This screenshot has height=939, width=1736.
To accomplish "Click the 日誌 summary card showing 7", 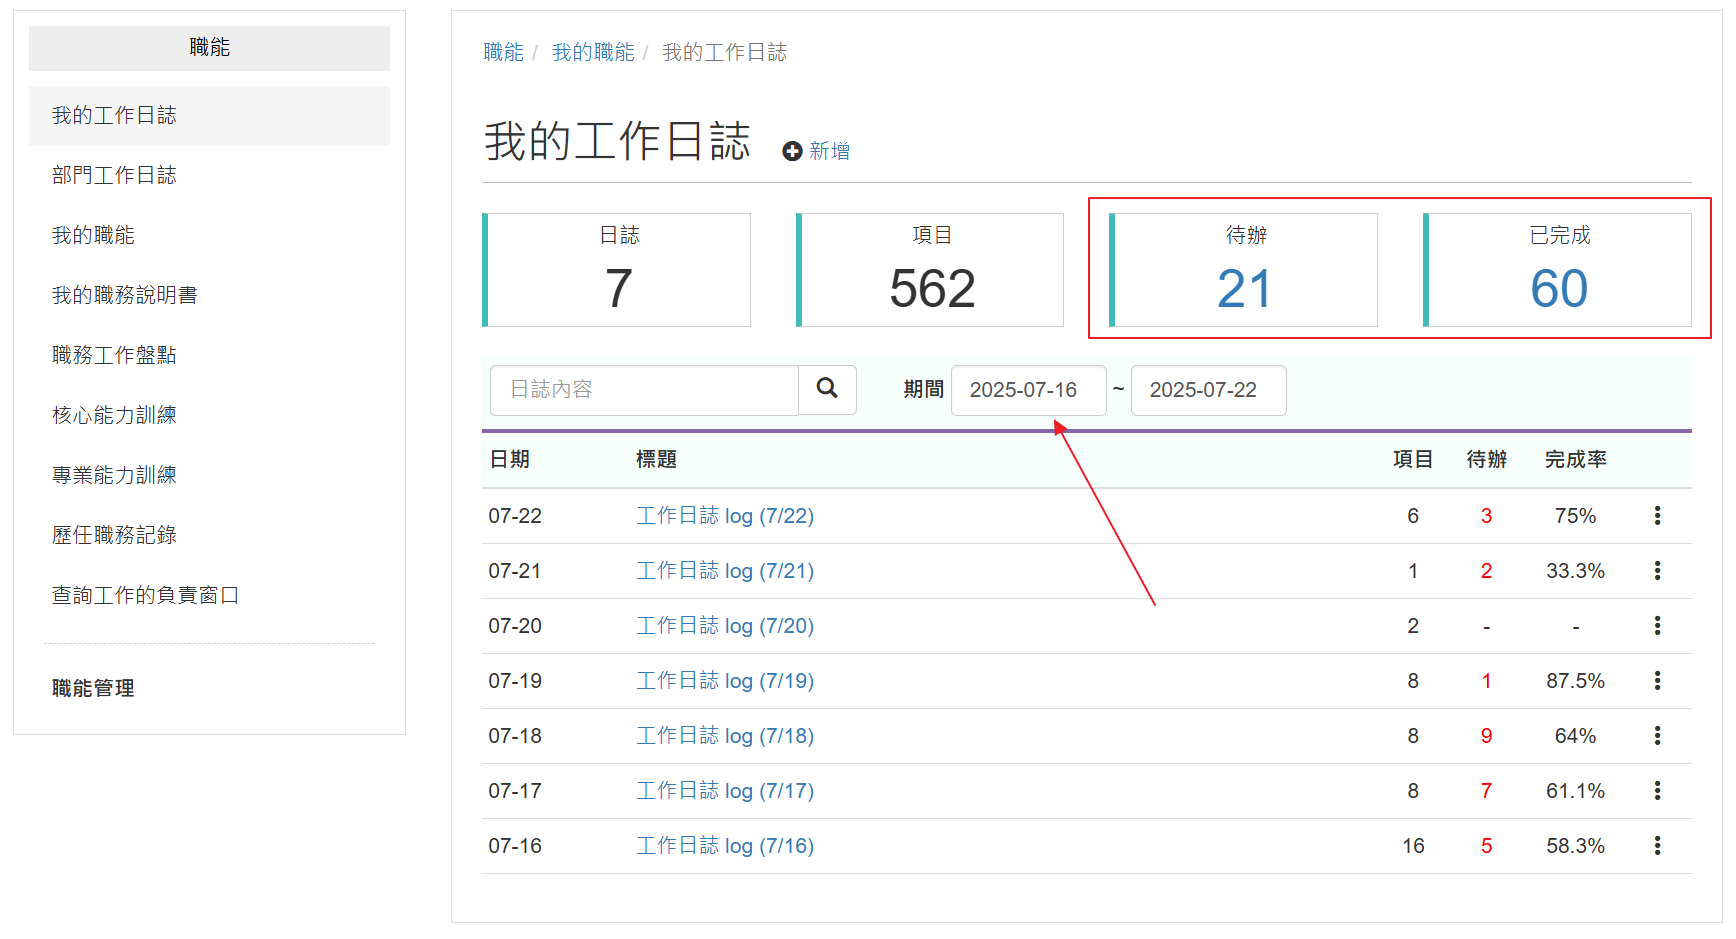I will click(x=616, y=270).
